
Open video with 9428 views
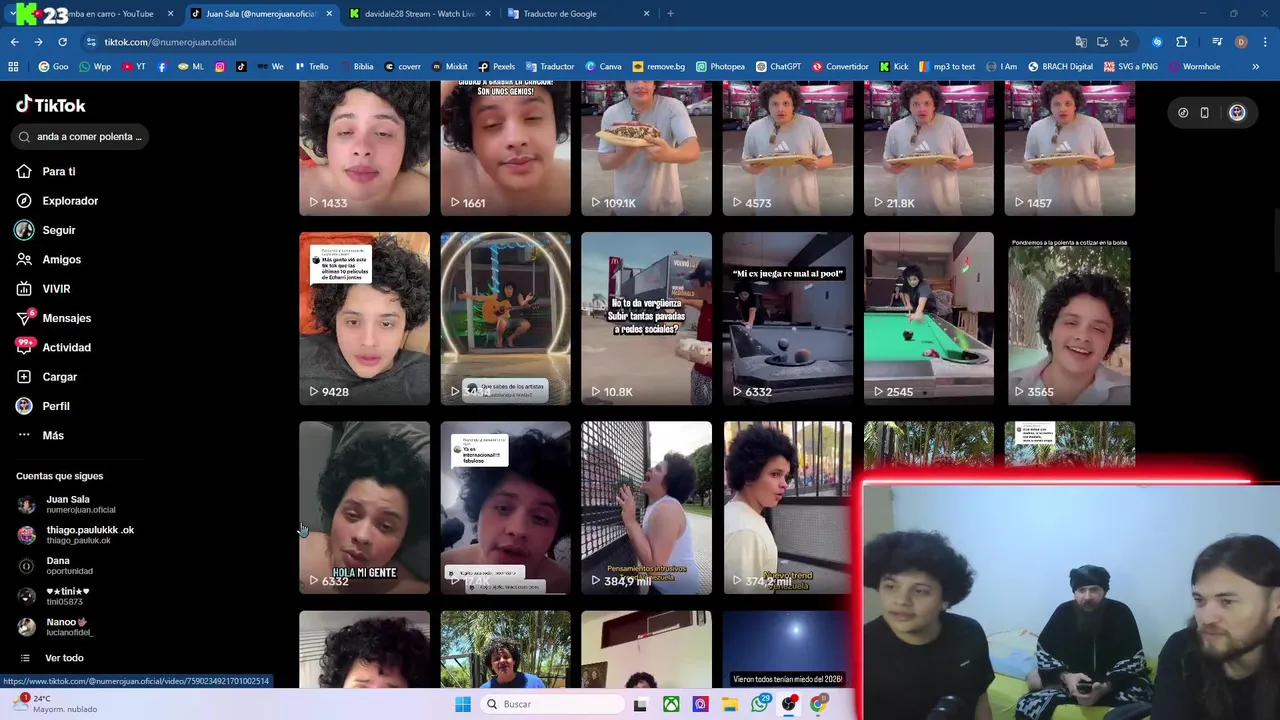pos(364,318)
